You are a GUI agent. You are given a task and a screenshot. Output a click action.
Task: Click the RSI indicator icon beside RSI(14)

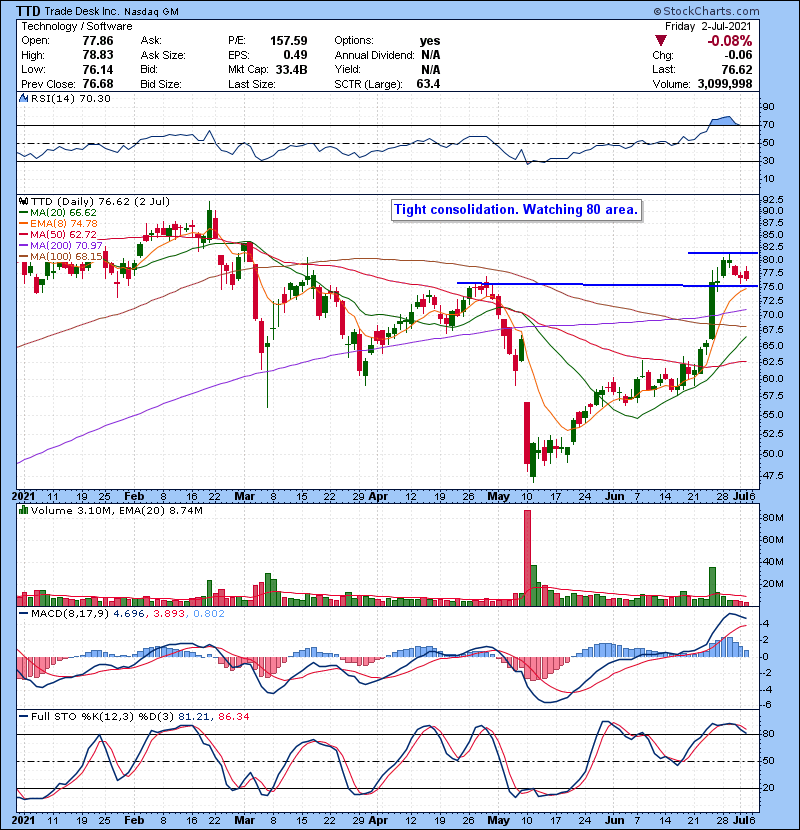[23, 98]
